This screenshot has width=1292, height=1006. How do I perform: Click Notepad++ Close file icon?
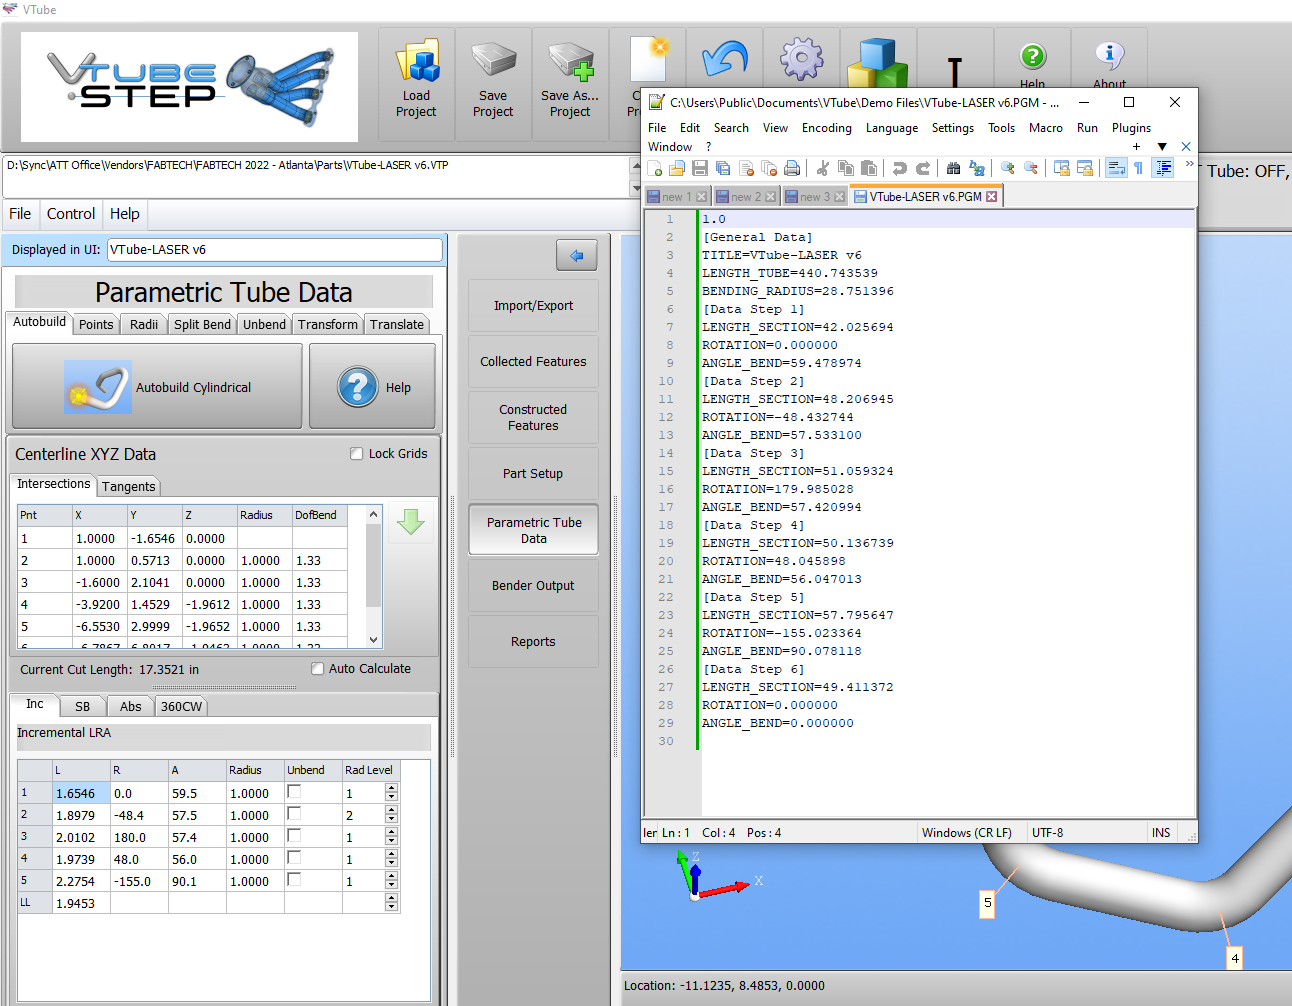tap(746, 168)
